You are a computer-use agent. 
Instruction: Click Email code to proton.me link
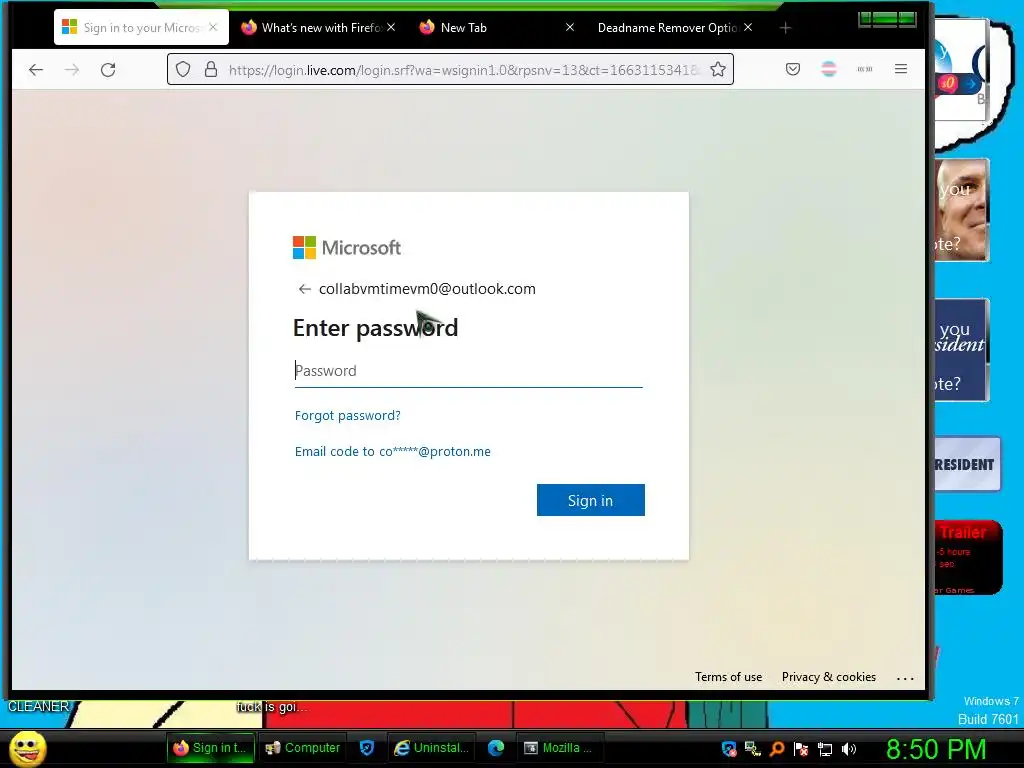pyautogui.click(x=392, y=451)
